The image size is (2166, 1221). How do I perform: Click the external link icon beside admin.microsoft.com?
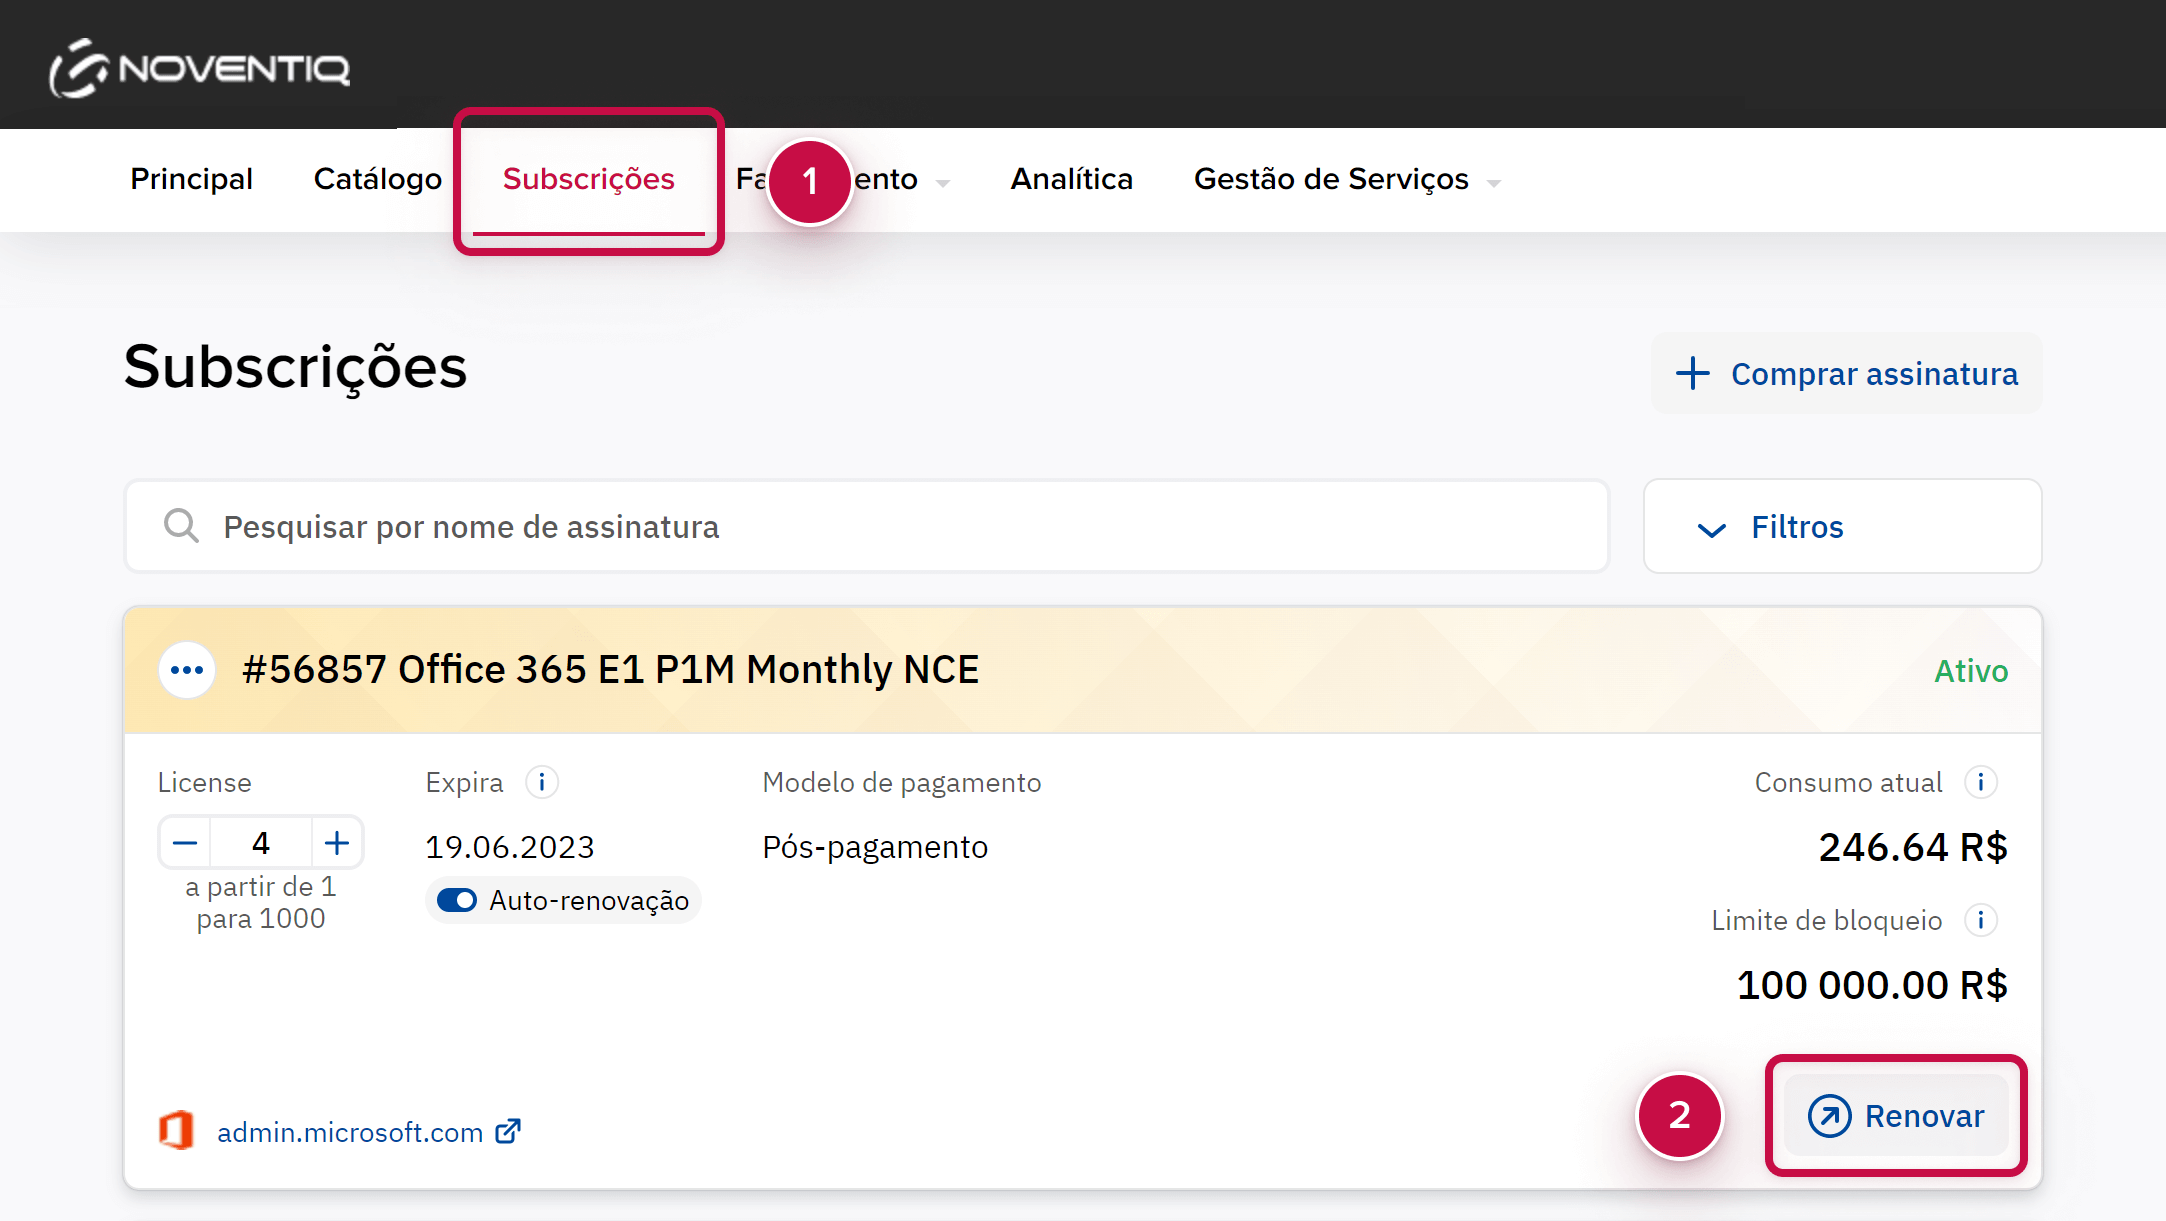508,1131
